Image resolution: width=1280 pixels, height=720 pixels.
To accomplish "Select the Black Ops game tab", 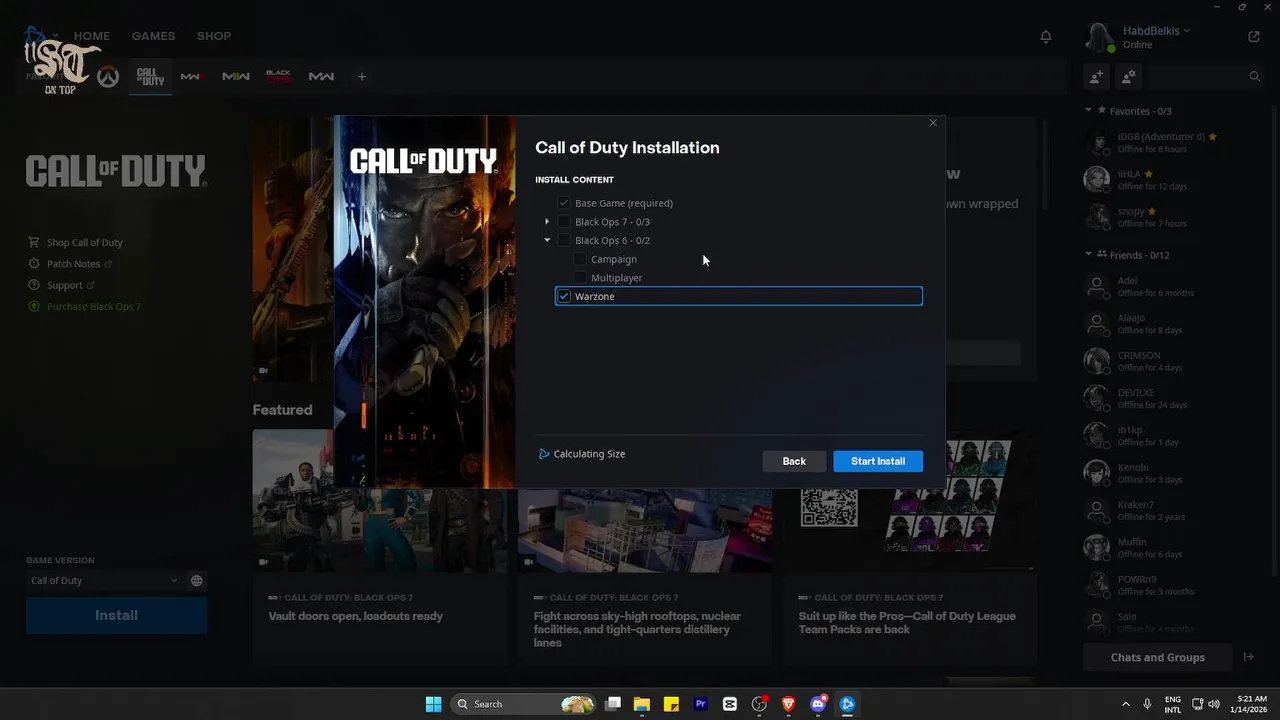I will click(278, 77).
